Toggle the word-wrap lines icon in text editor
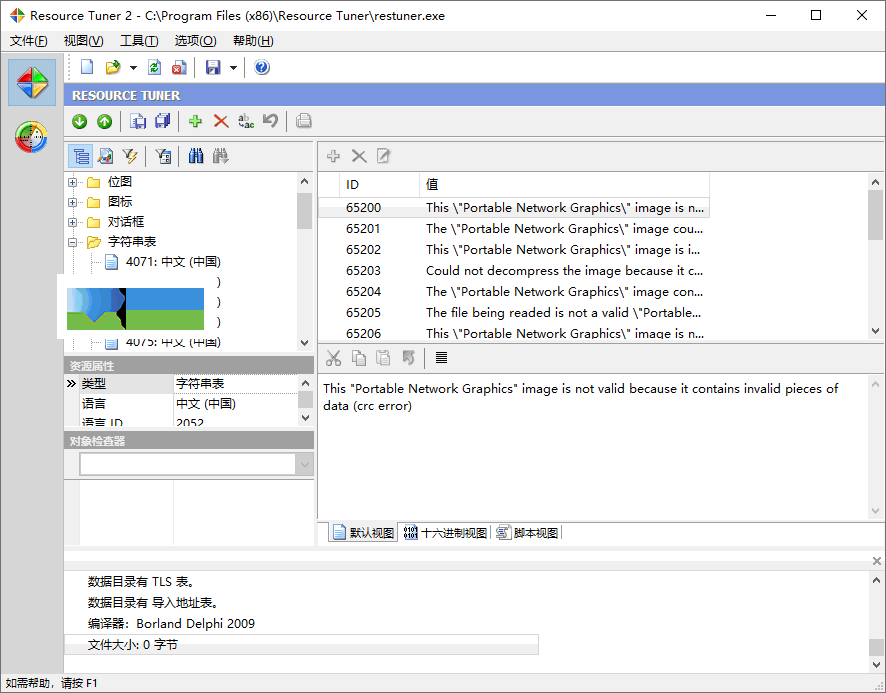 click(441, 358)
